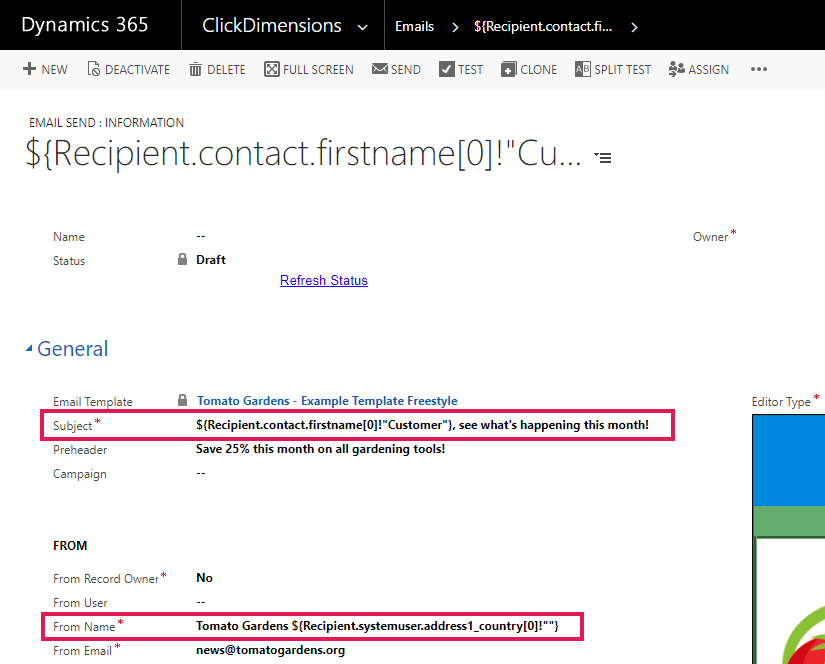The width and height of the screenshot is (825, 664).
Task: Edit the Subject field text
Action: pos(422,425)
